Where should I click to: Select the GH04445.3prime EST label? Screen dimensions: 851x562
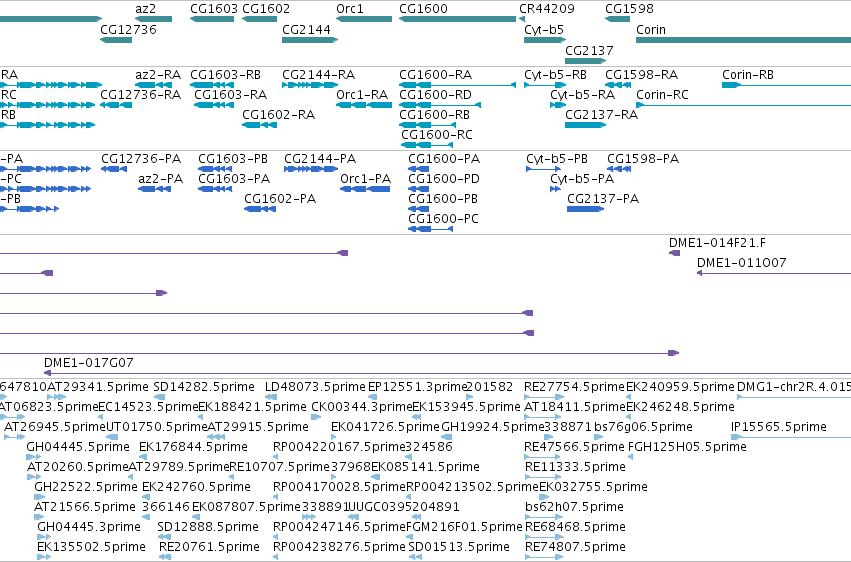(x=89, y=527)
